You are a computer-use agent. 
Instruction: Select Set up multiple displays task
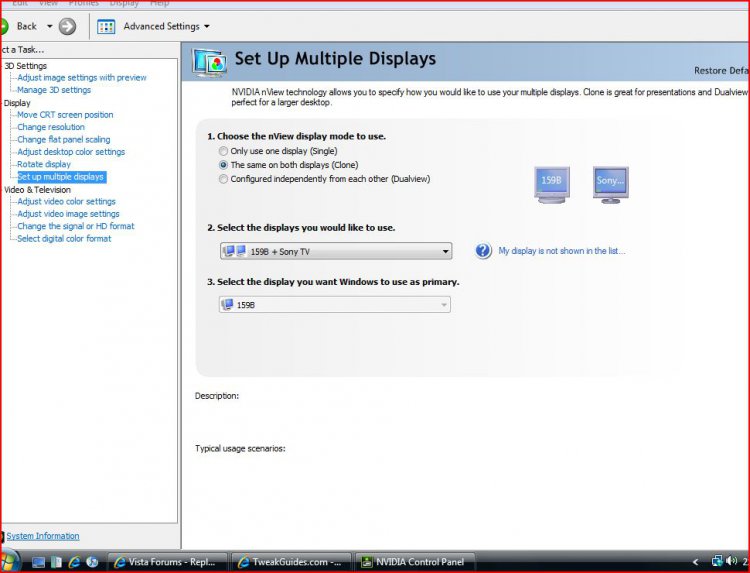click(x=61, y=177)
